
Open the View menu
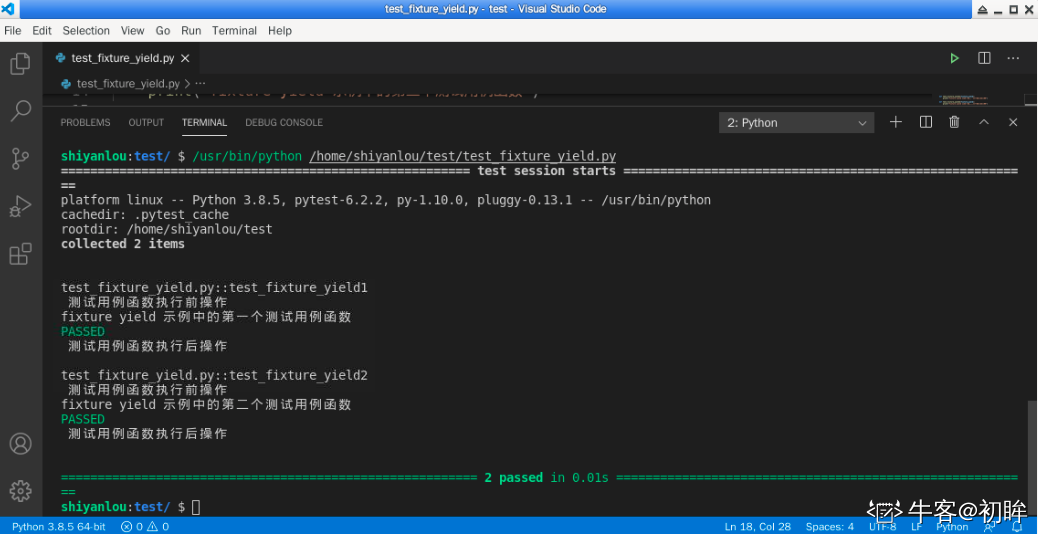tap(132, 30)
